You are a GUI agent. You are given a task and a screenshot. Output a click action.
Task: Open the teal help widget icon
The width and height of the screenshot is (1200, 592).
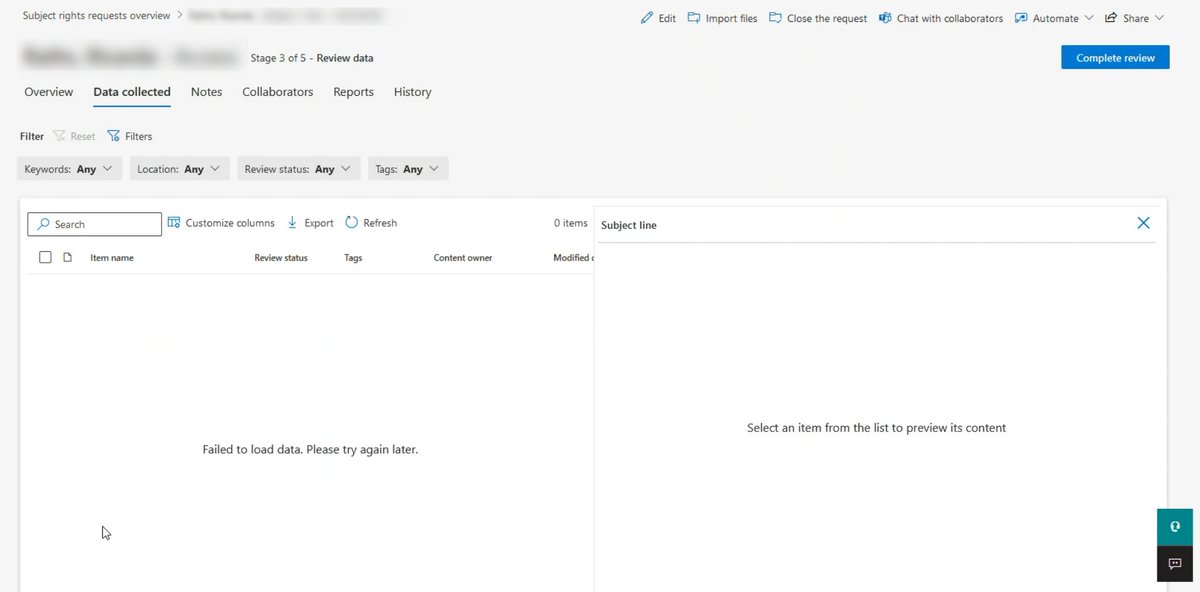pyautogui.click(x=1176, y=527)
